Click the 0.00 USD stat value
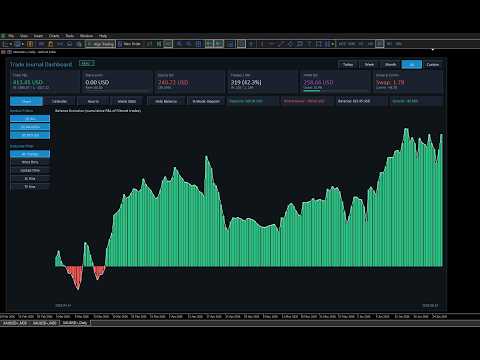Viewport: 480px width, 360px height. 97,82
